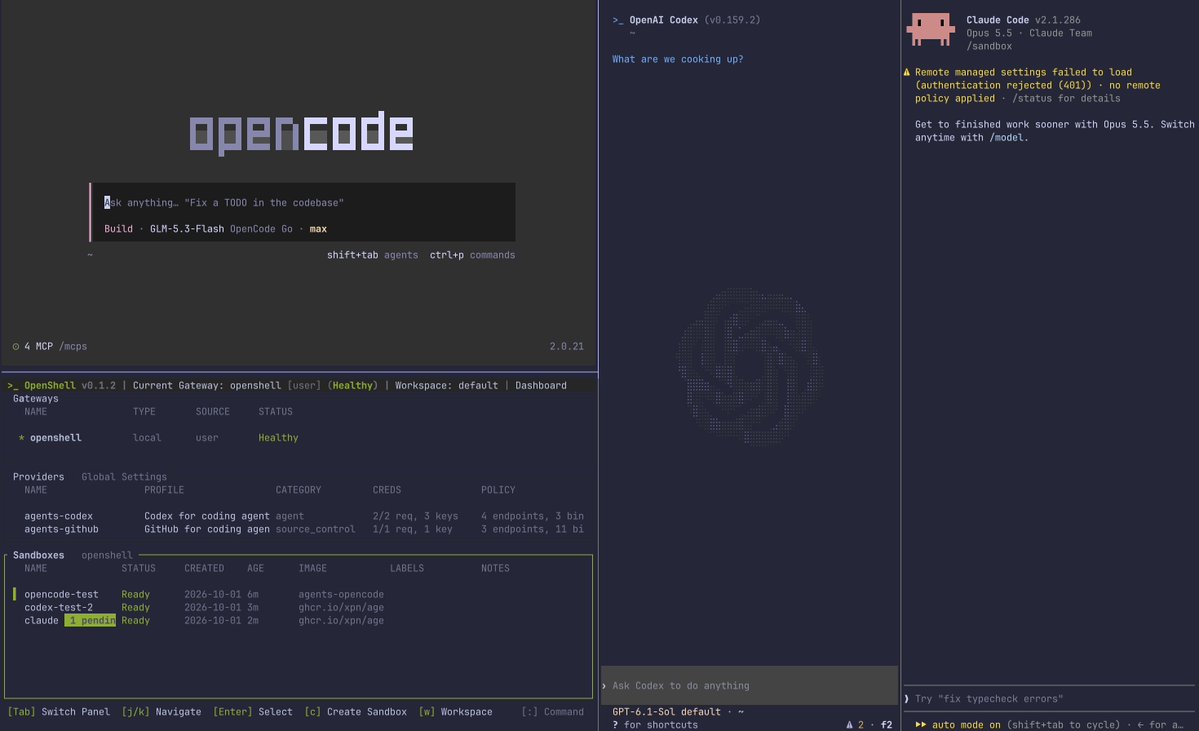This screenshot has height=731, width=1199.
Task: Click the [Tab] Switch Panel hint
Action: click(x=58, y=712)
